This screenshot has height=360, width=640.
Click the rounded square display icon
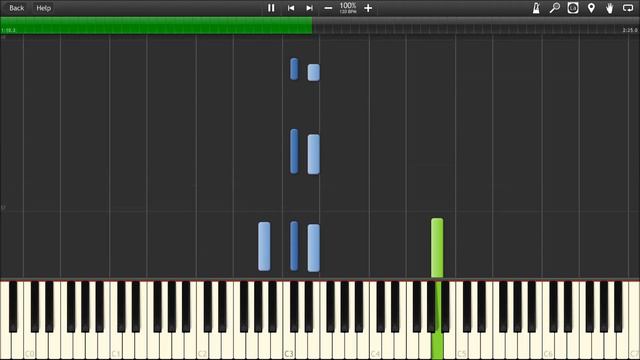pyautogui.click(x=573, y=8)
